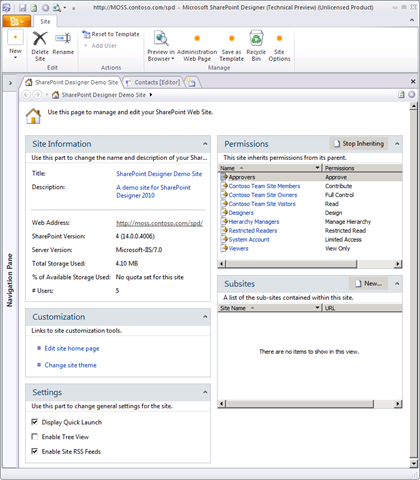Image resolution: width=420 pixels, height=480 pixels.
Task: Switch to SharePoint Designer Demo Site tab
Action: tap(72, 82)
